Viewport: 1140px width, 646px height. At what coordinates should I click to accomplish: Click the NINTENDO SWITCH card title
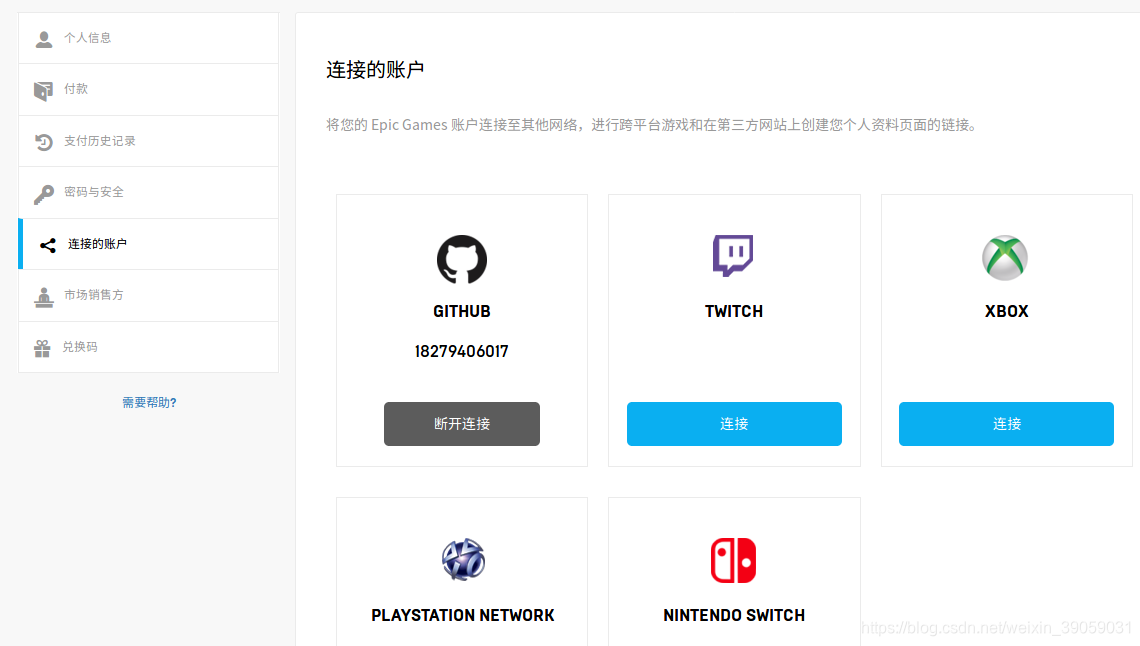click(x=734, y=615)
